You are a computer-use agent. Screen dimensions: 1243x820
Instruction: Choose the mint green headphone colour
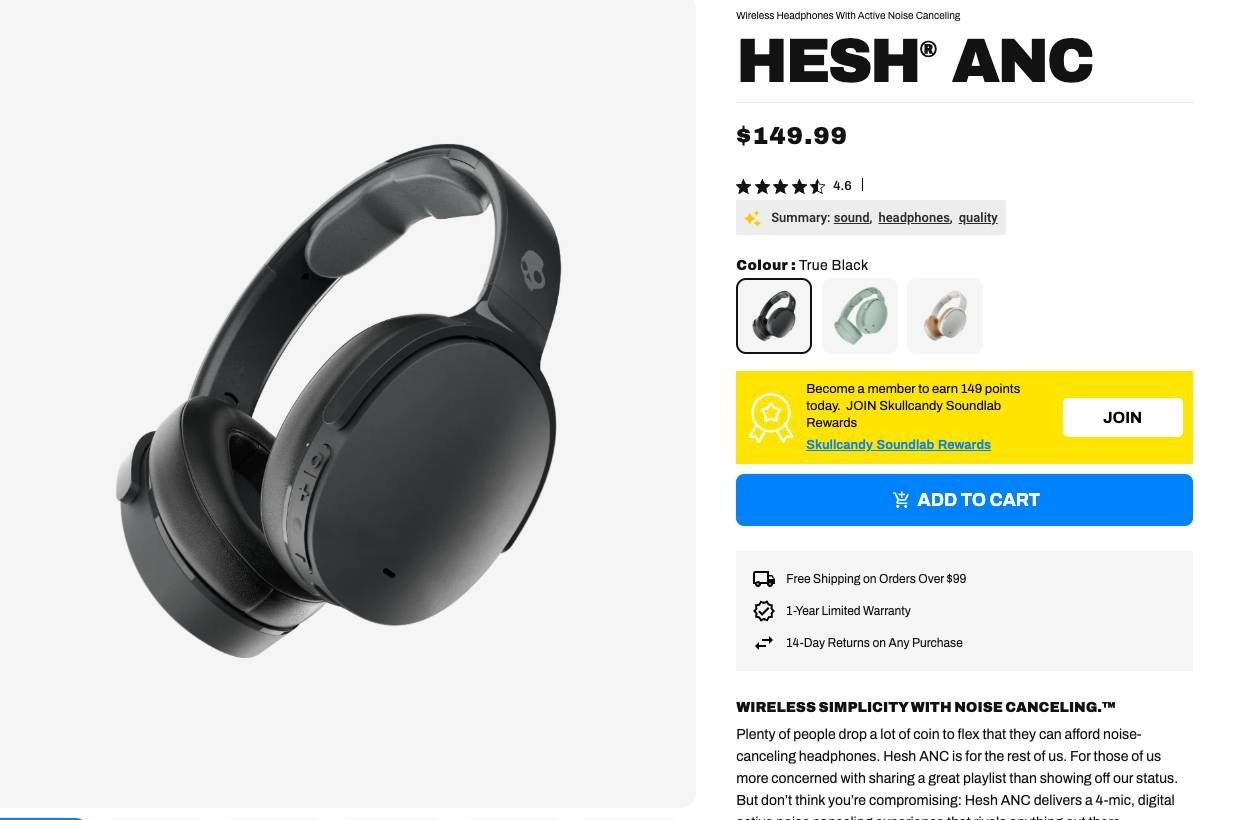click(860, 316)
